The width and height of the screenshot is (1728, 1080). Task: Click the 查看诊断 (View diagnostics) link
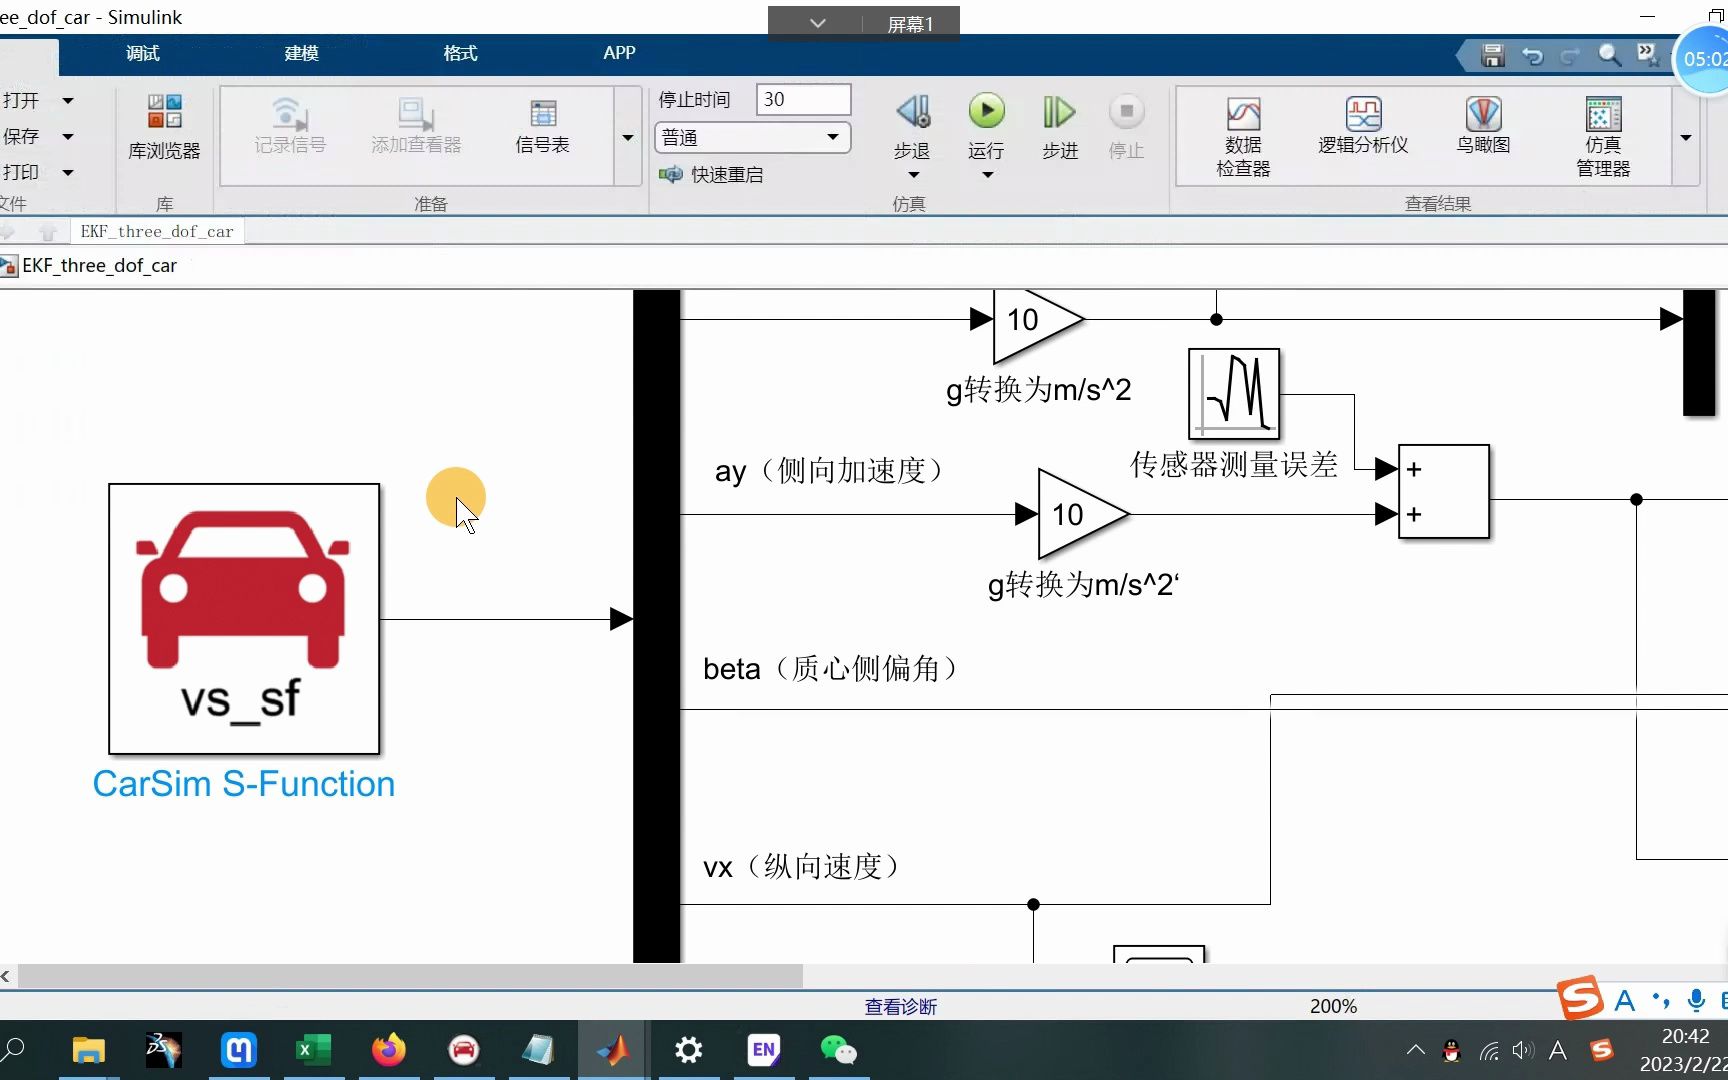pyautogui.click(x=901, y=1007)
